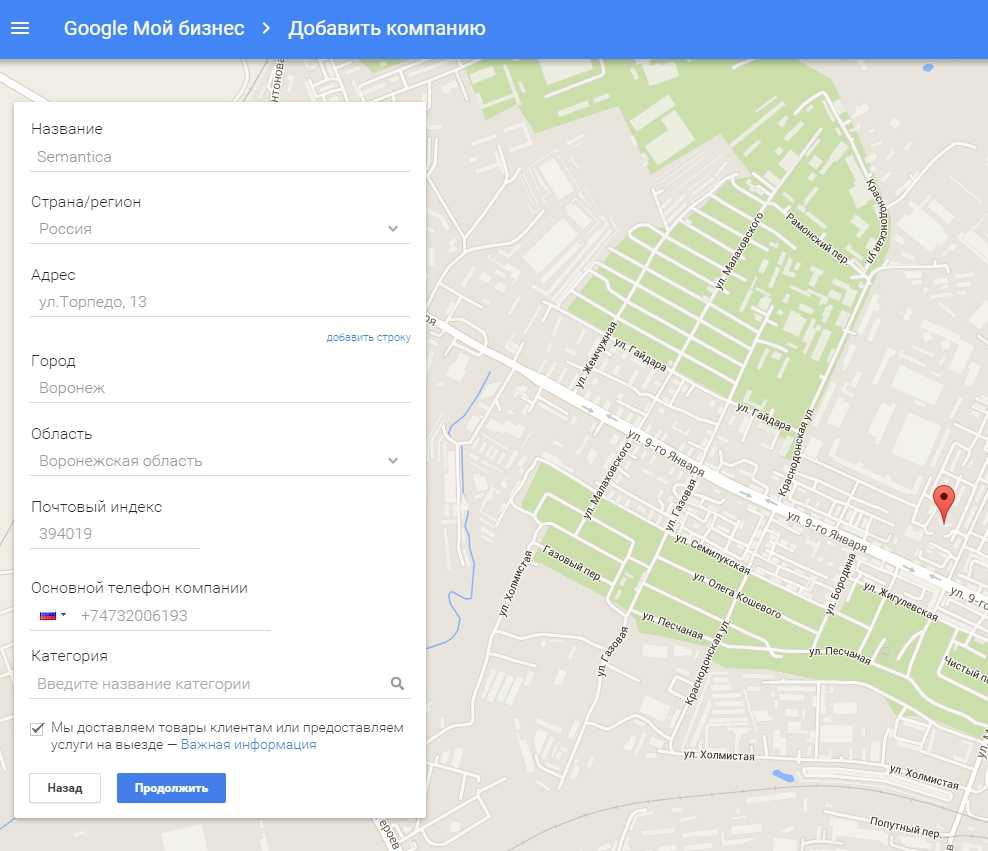Expand the Страна/регион dropdown
This screenshot has height=851, width=988.
tap(392, 229)
